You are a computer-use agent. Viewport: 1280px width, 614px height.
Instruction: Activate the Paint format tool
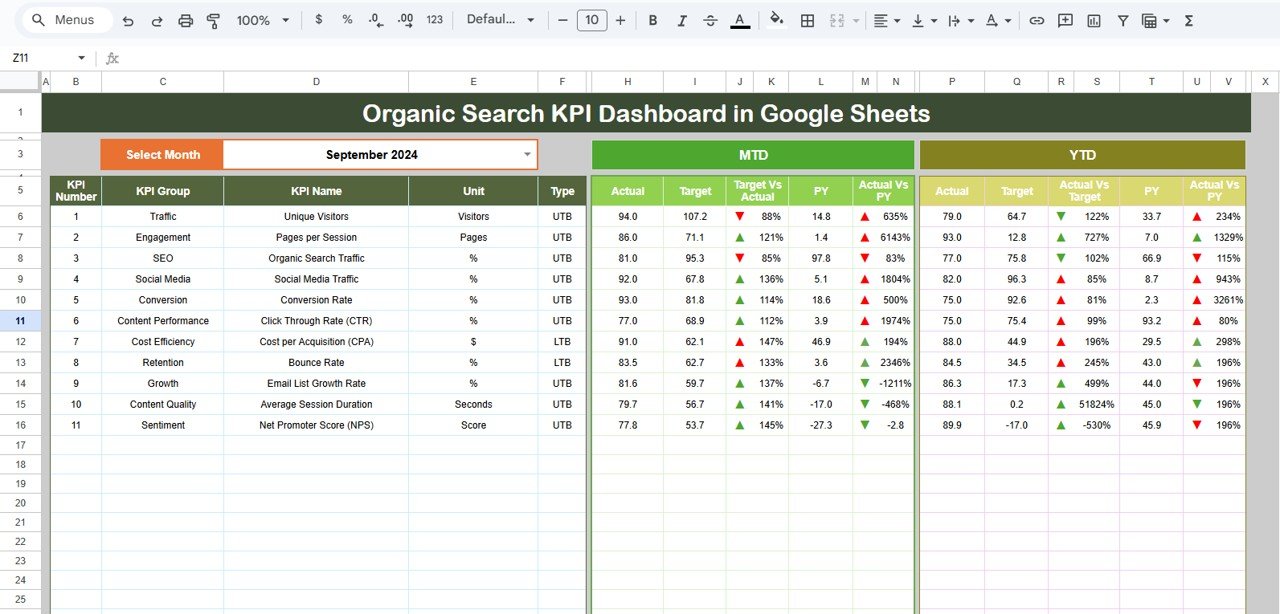213,19
